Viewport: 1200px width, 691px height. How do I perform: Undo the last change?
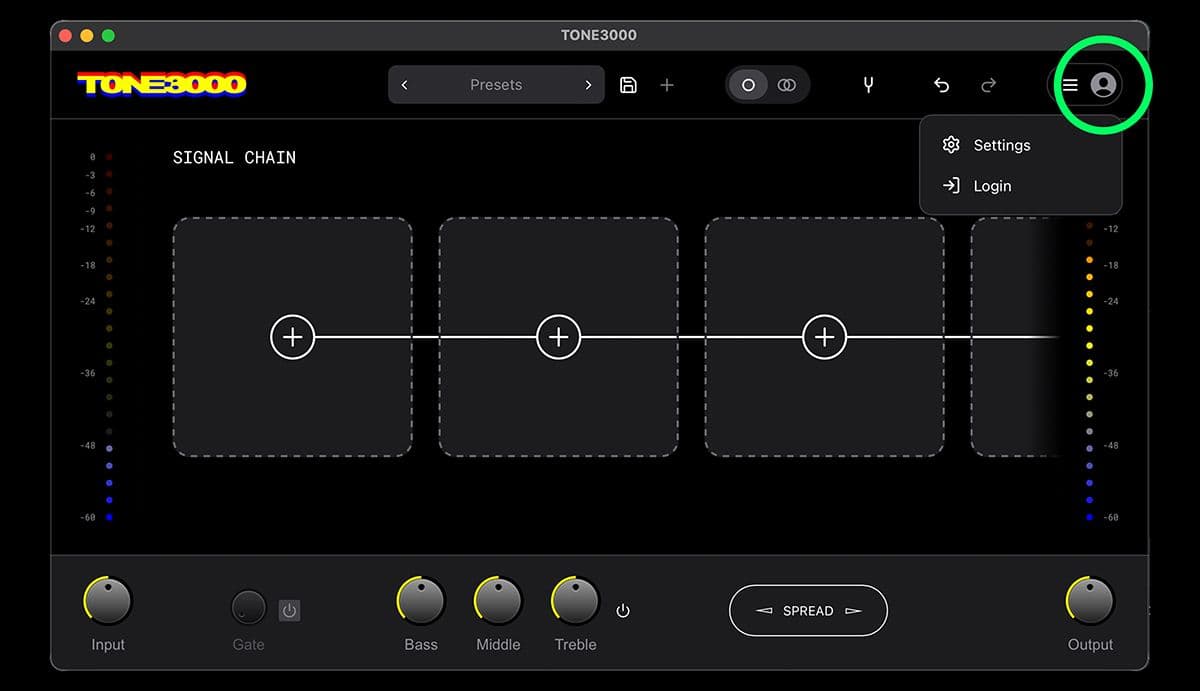tap(941, 85)
